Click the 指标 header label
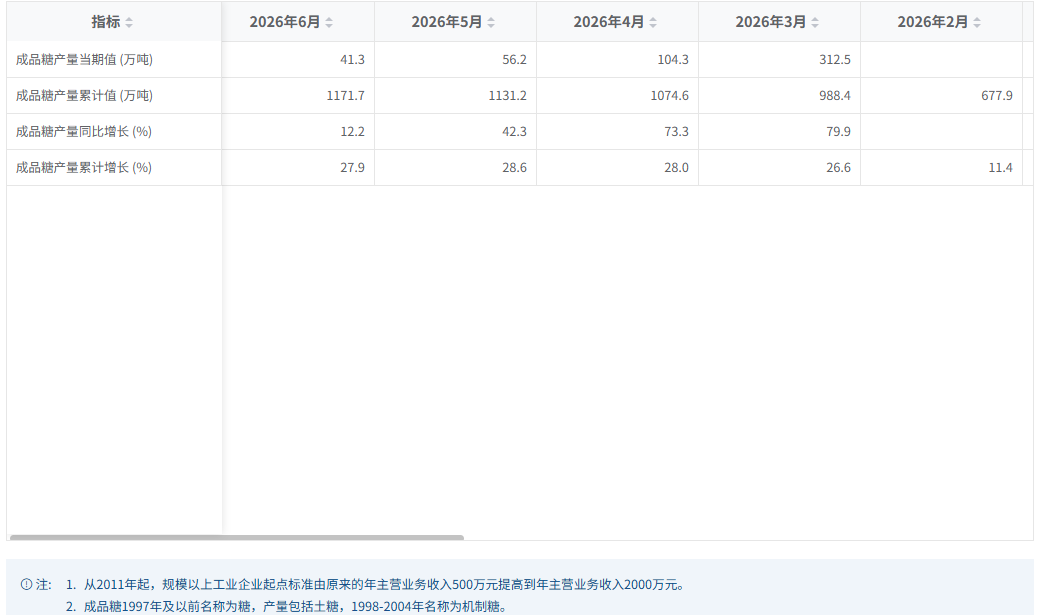Image resolution: width=1037 pixels, height=615 pixels. click(106, 22)
